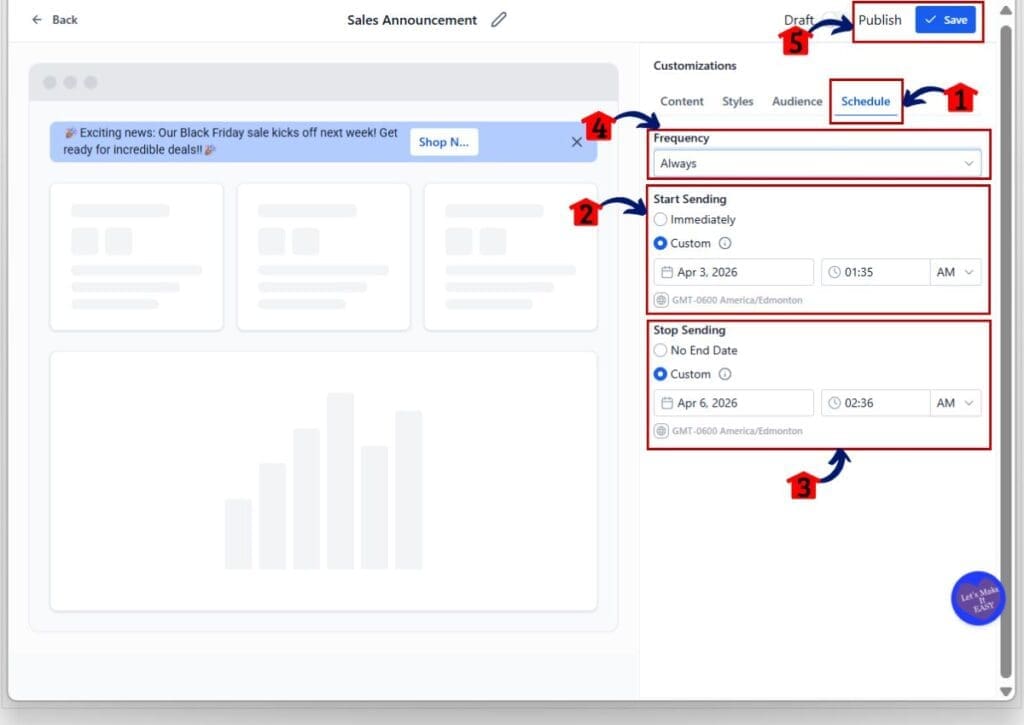Click the pencil icon to rename Sales Announcement
1024x725 pixels.
499,20
